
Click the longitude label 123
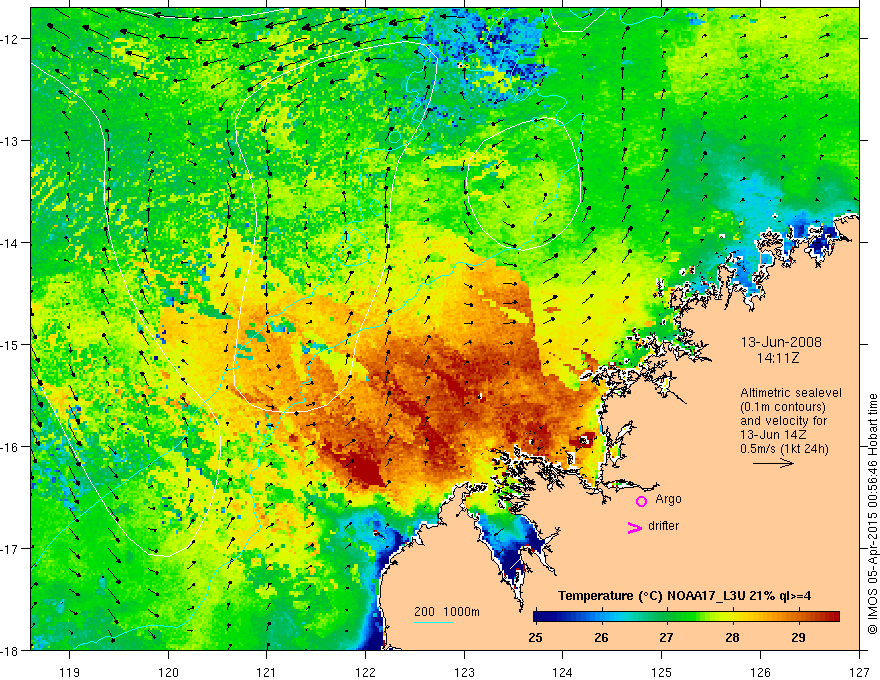[464, 672]
